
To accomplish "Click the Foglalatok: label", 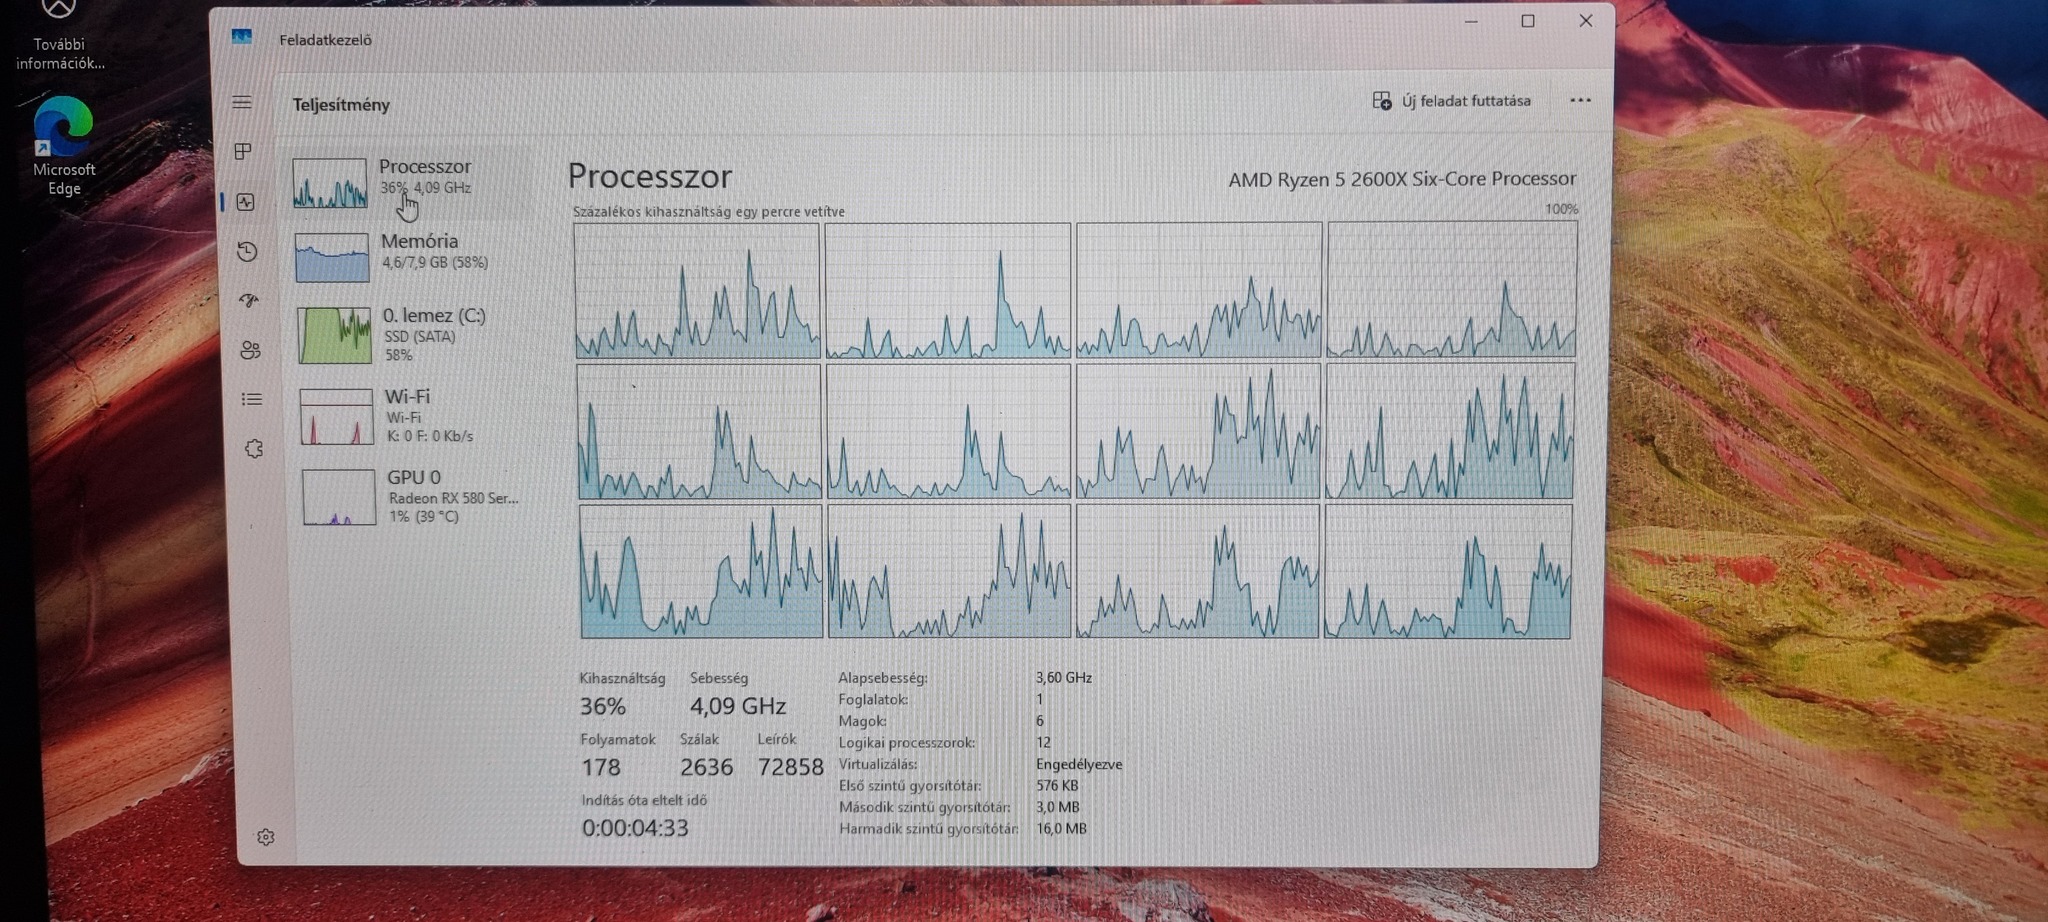I will coord(873,700).
